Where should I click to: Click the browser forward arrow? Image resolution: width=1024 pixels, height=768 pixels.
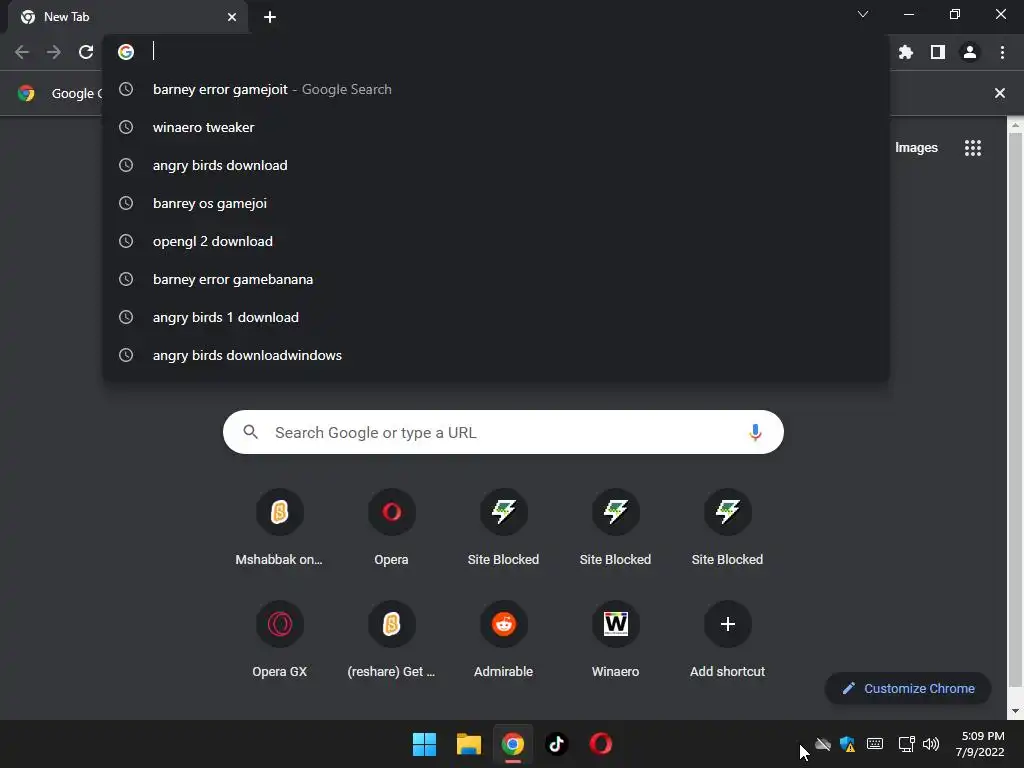coord(54,52)
